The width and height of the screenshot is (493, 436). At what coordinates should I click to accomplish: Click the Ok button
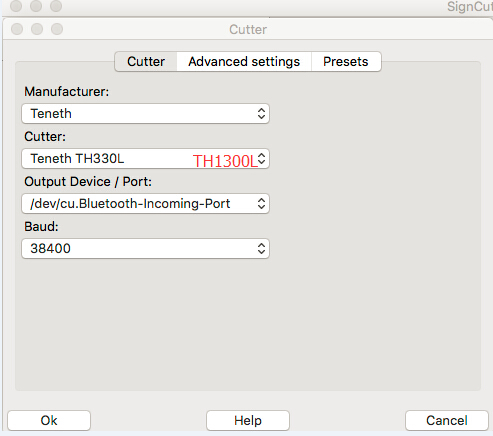point(49,421)
